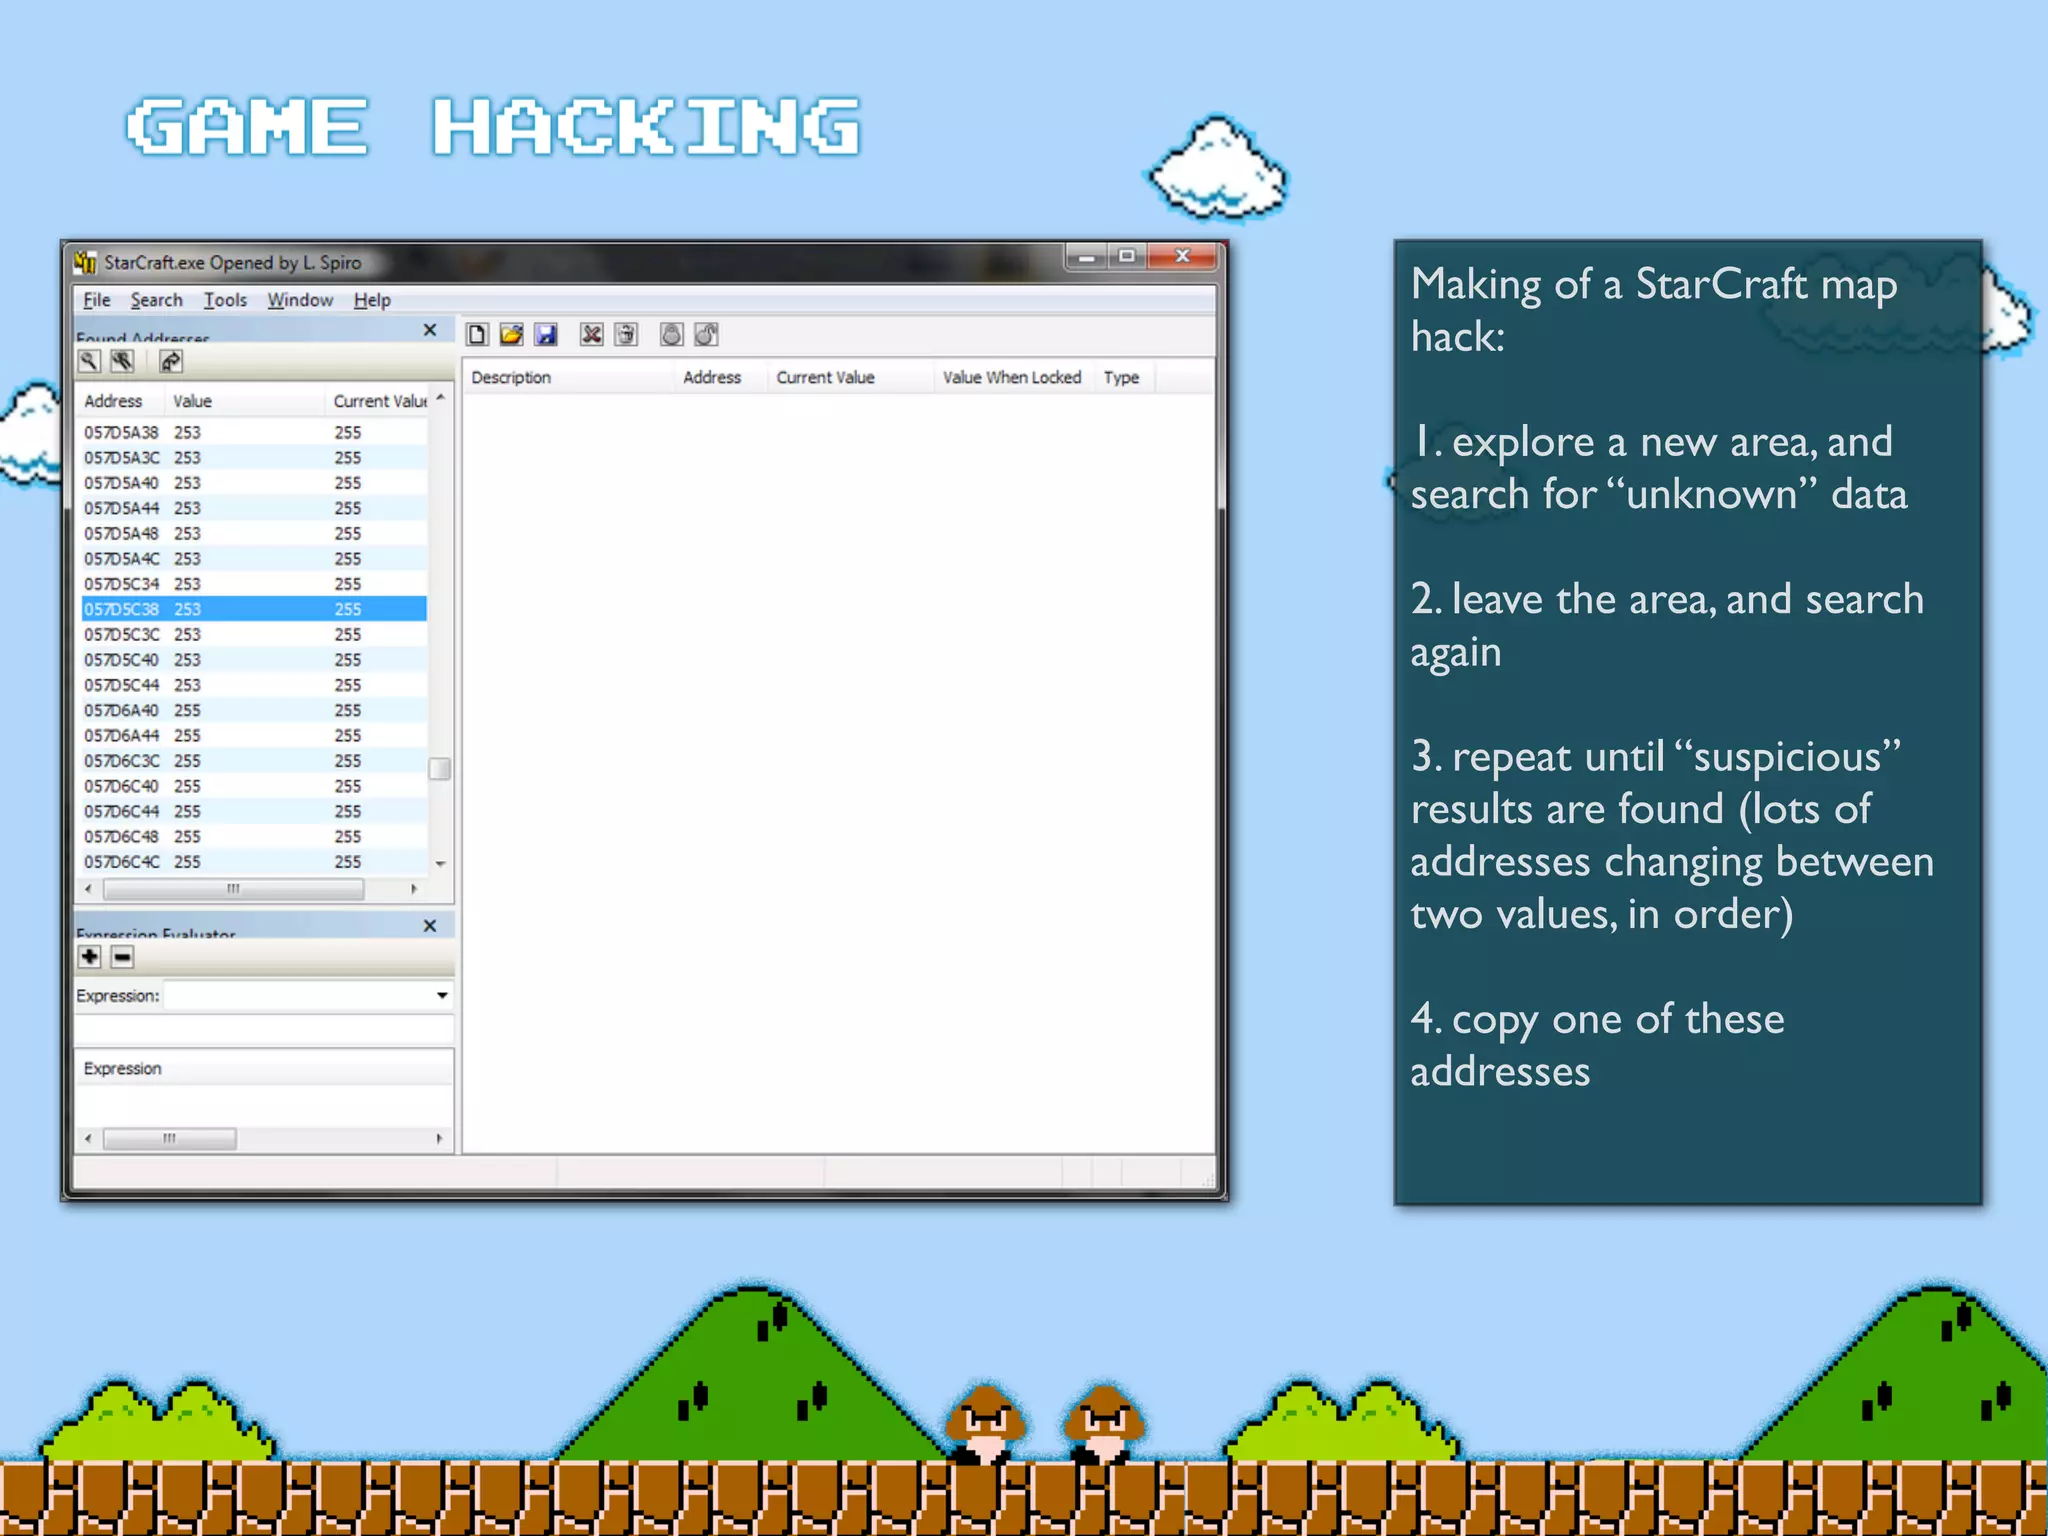Click the address list vertical scrollbar thumb
Screen dimensions: 2048x1536
click(439, 769)
